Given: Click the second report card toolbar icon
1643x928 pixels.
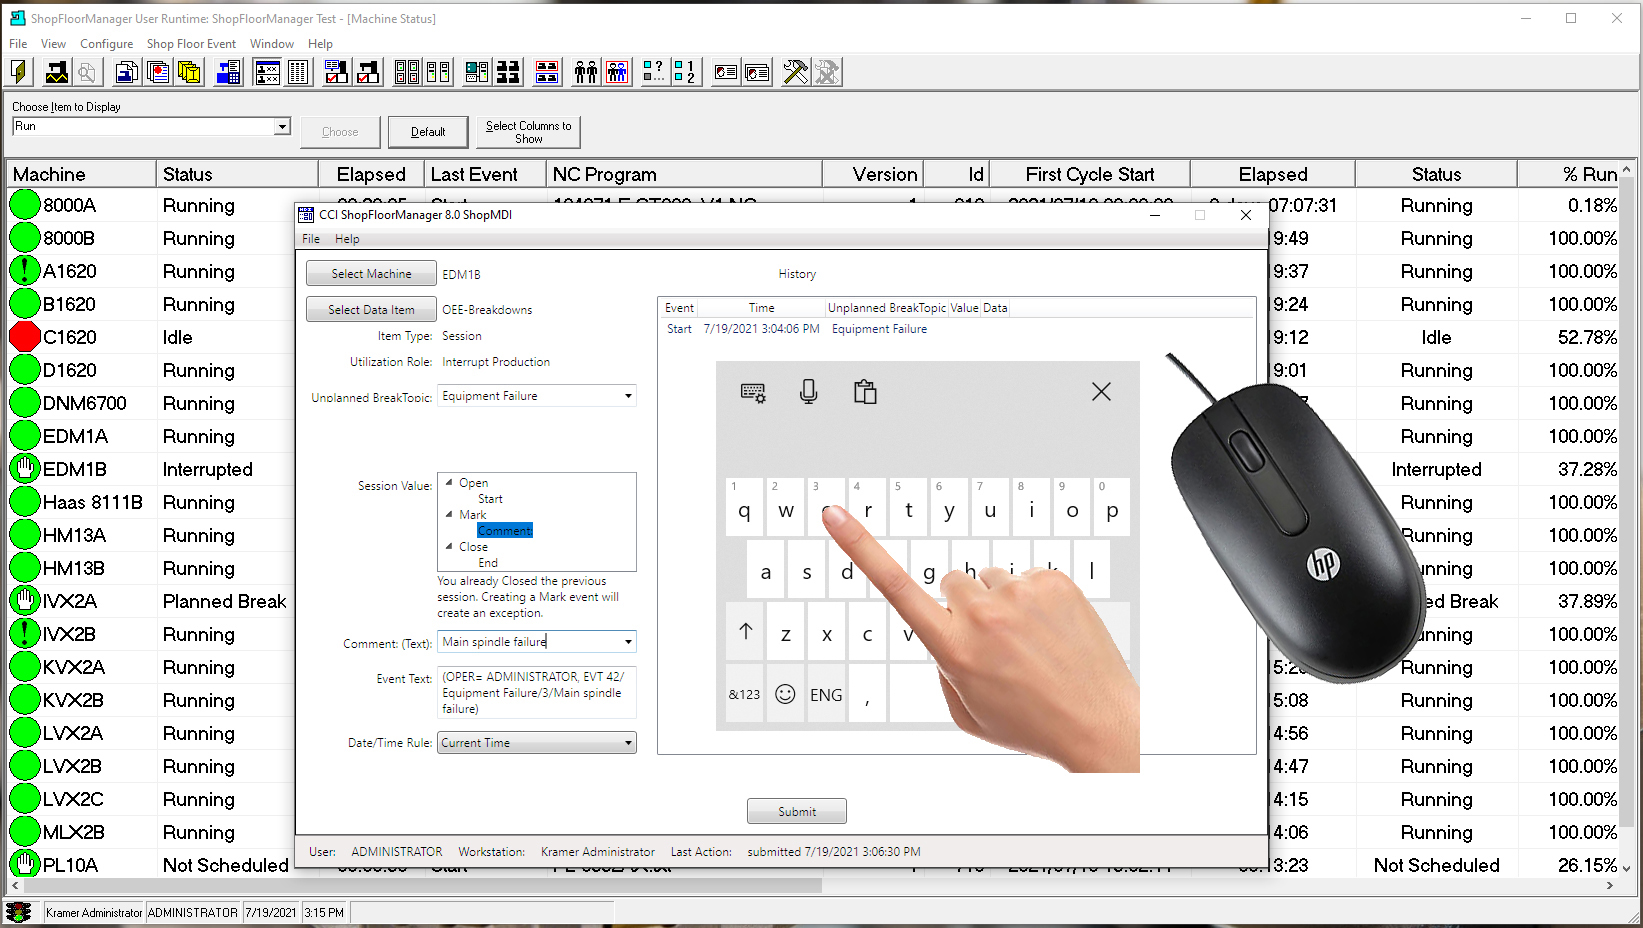Looking at the screenshot, I should pos(757,72).
